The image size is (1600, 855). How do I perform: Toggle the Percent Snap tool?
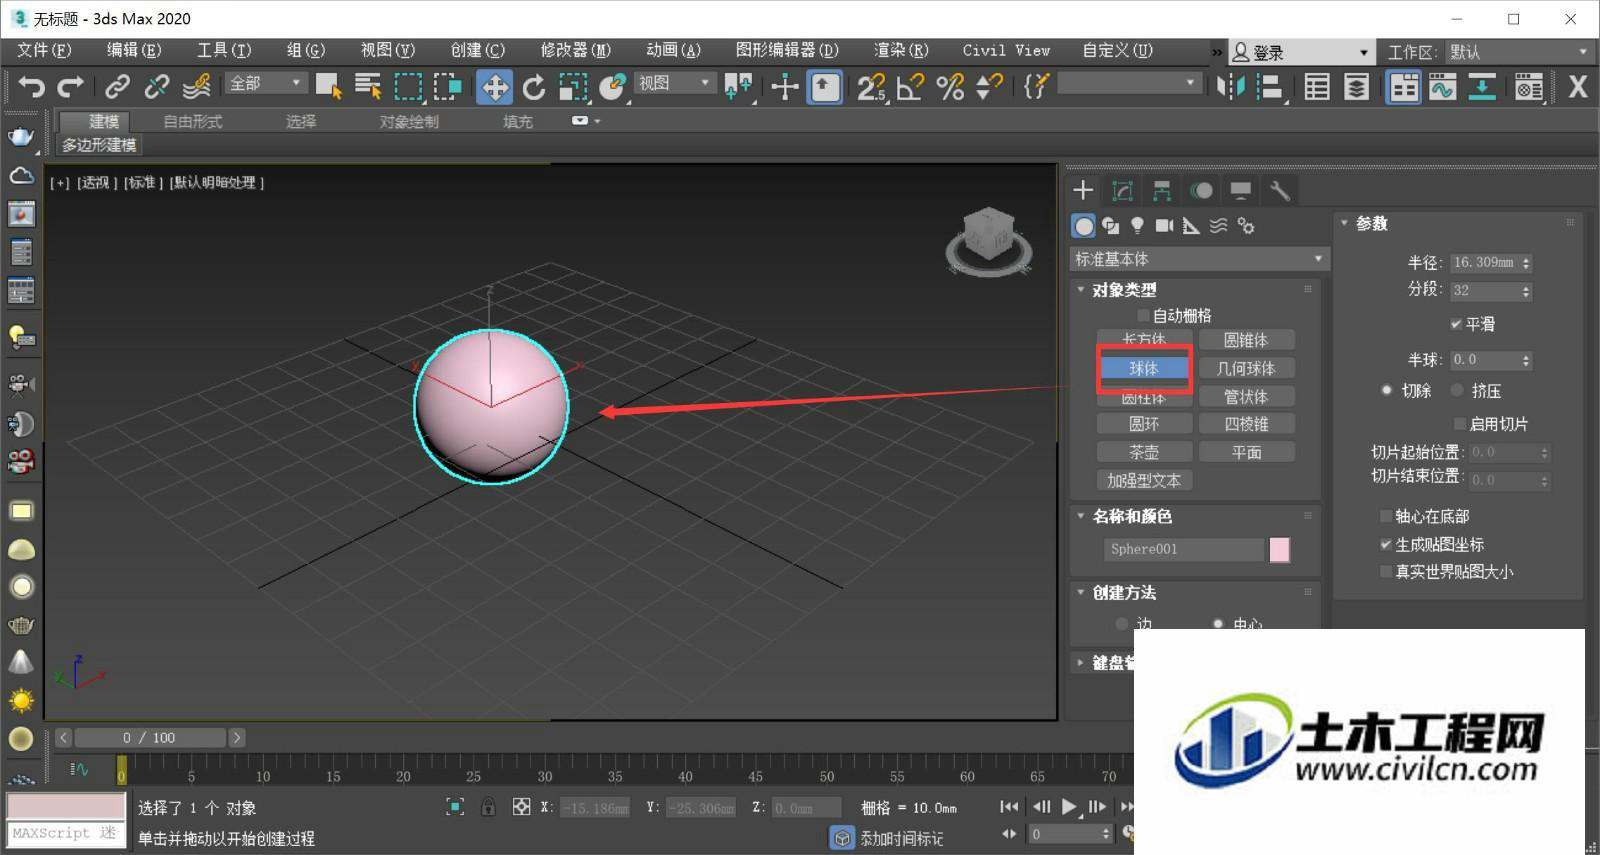click(950, 87)
